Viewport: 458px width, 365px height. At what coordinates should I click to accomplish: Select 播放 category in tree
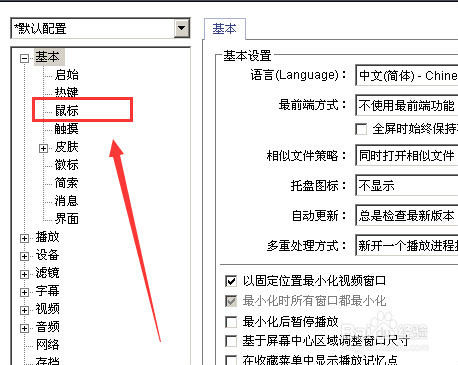(x=48, y=237)
